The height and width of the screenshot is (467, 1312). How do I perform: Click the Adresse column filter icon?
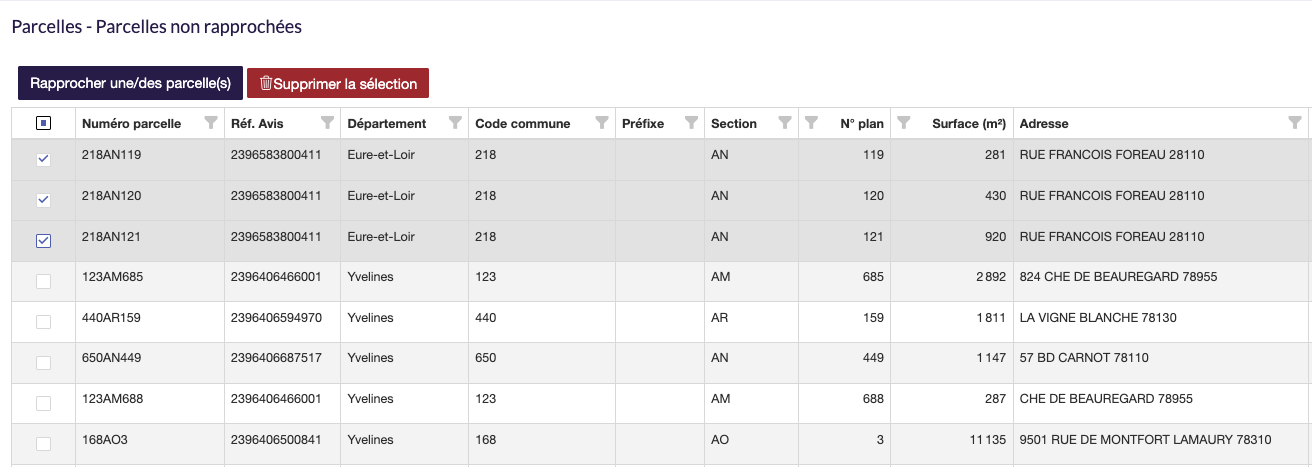pos(1295,123)
